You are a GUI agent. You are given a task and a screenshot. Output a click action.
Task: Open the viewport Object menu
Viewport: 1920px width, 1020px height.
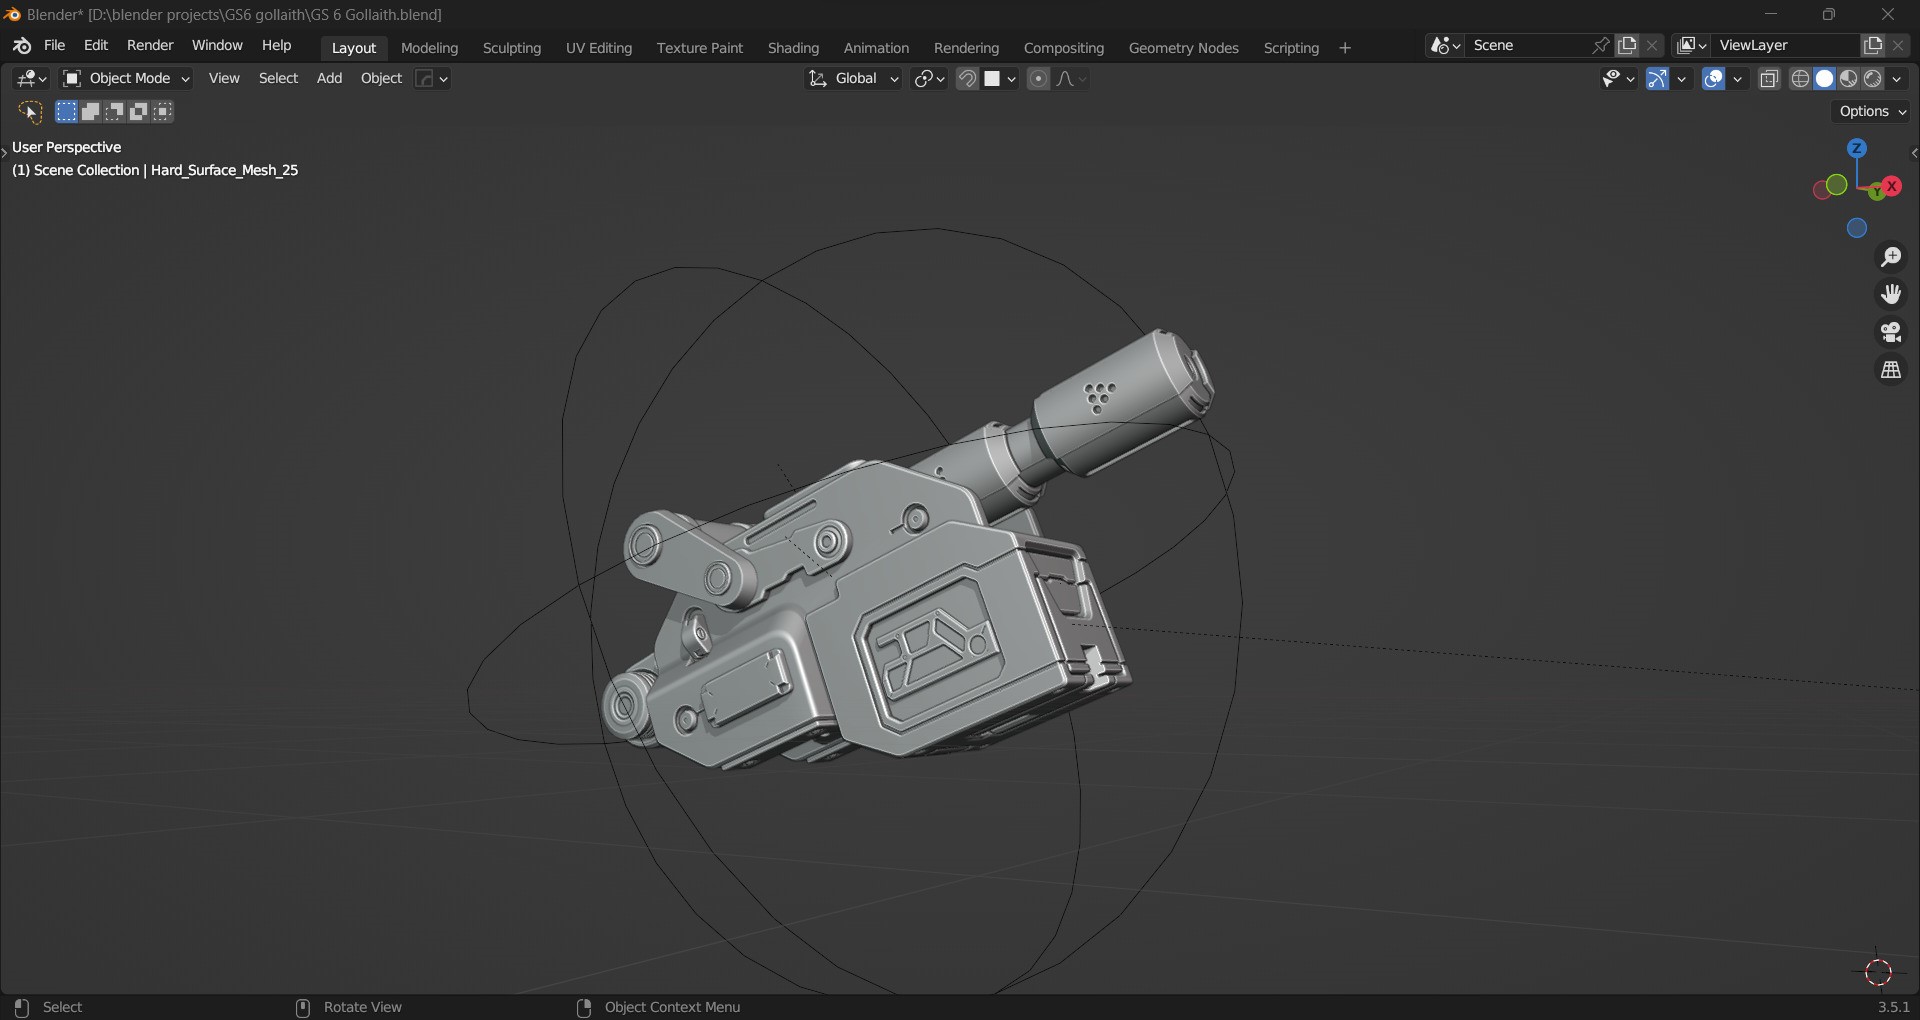click(381, 79)
